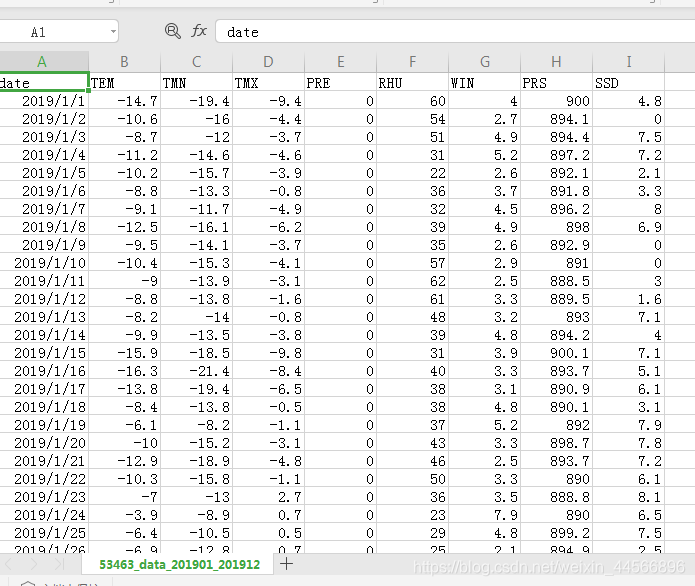695x586 pixels.
Task: Select column F header
Action: (412, 61)
